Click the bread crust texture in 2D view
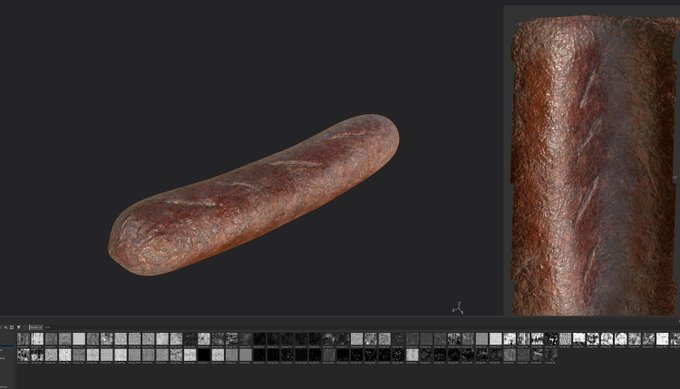This screenshot has width=680, height=389. [x=595, y=165]
